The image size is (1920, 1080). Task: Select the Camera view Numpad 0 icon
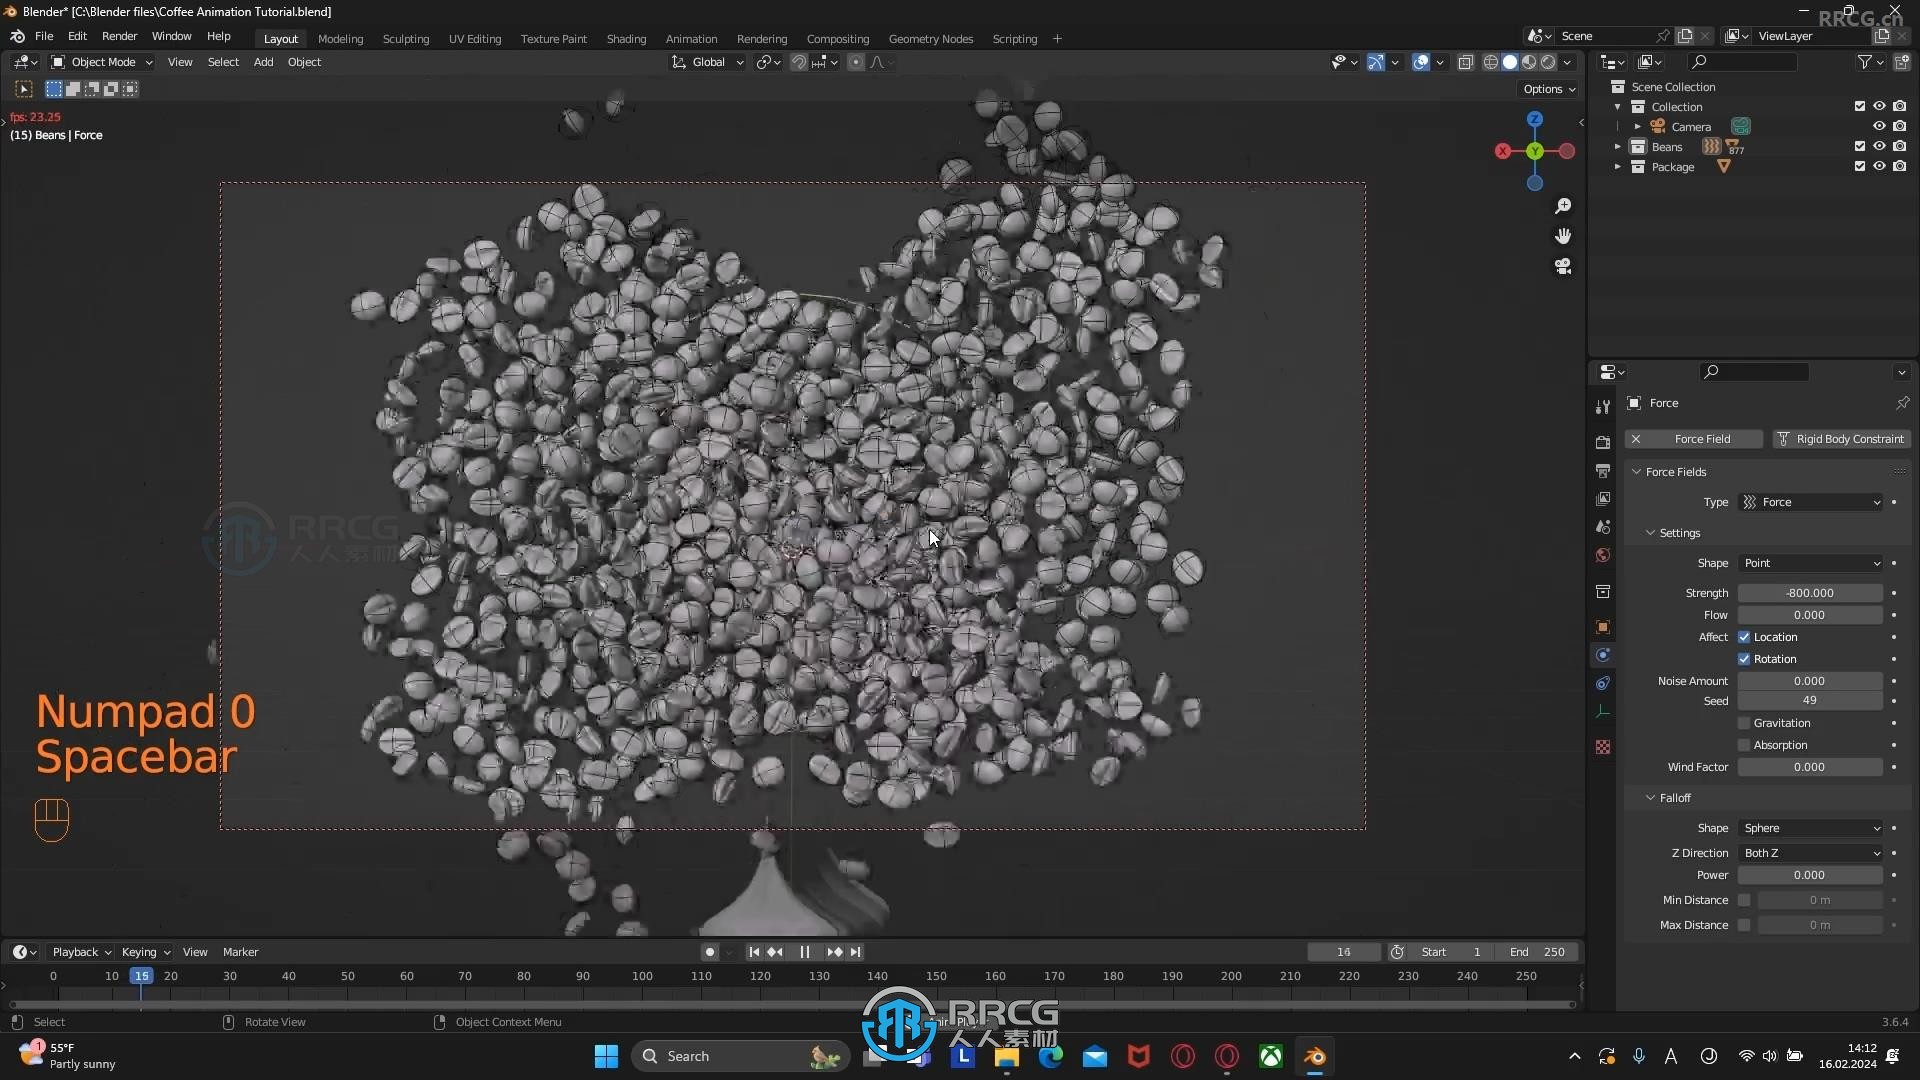[1563, 265]
